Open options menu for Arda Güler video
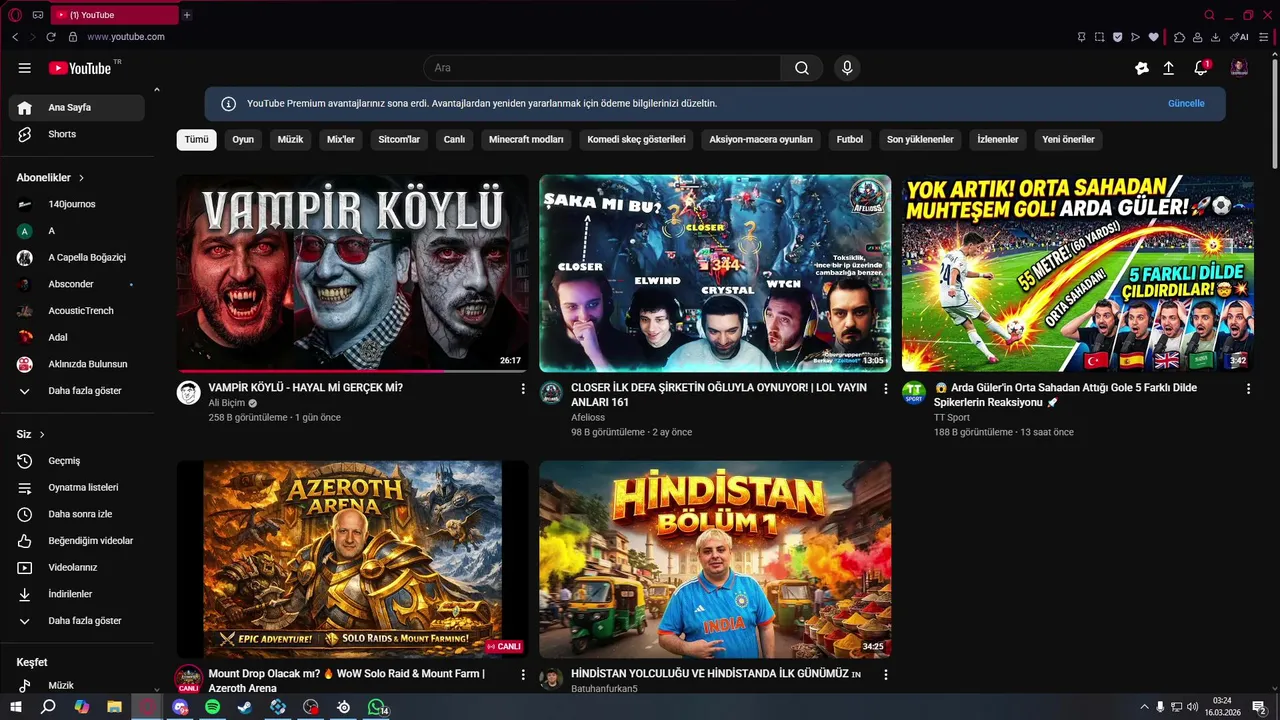The height and width of the screenshot is (720, 1280). [x=1248, y=388]
